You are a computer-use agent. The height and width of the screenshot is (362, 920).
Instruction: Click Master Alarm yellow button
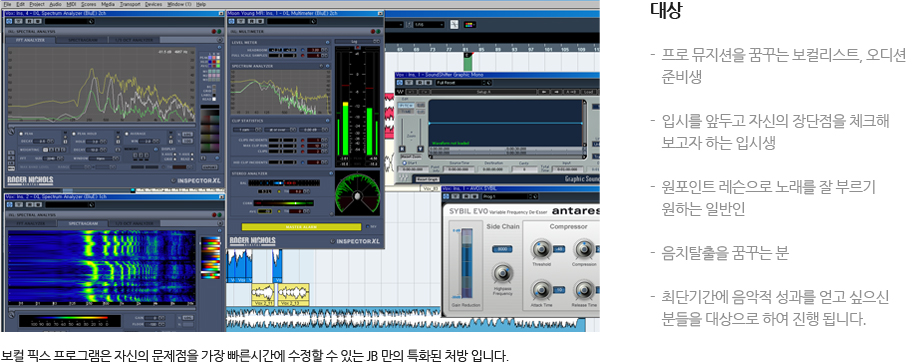pos(302,226)
